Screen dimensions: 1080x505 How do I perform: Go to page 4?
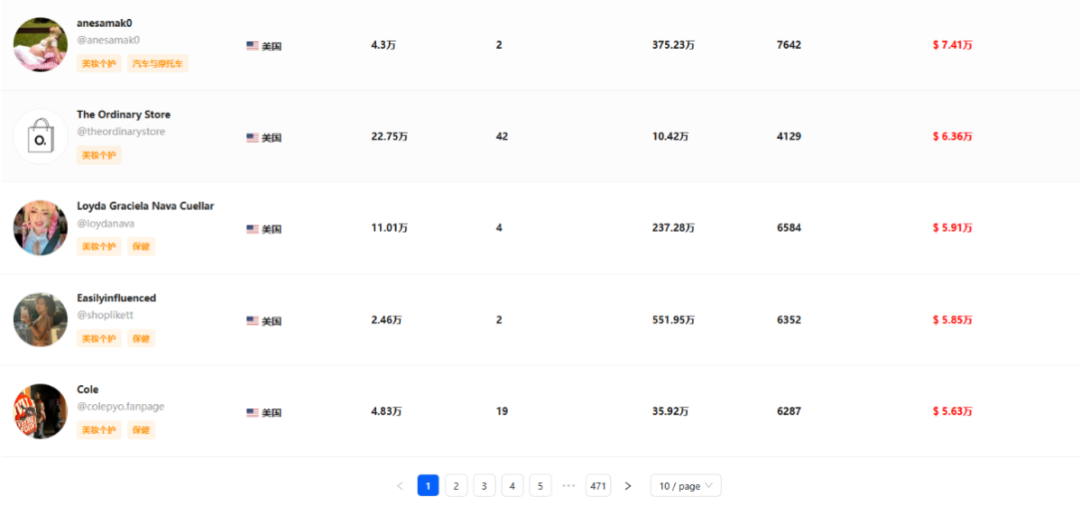point(512,486)
